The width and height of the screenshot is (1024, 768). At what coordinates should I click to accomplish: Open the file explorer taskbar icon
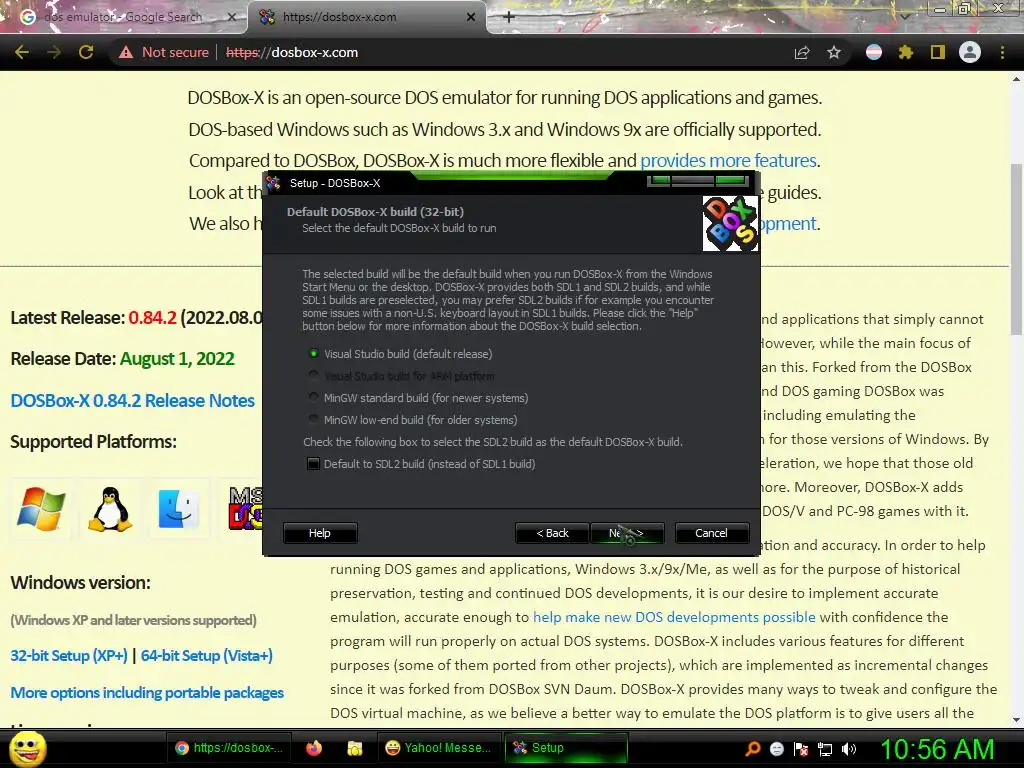coord(355,748)
